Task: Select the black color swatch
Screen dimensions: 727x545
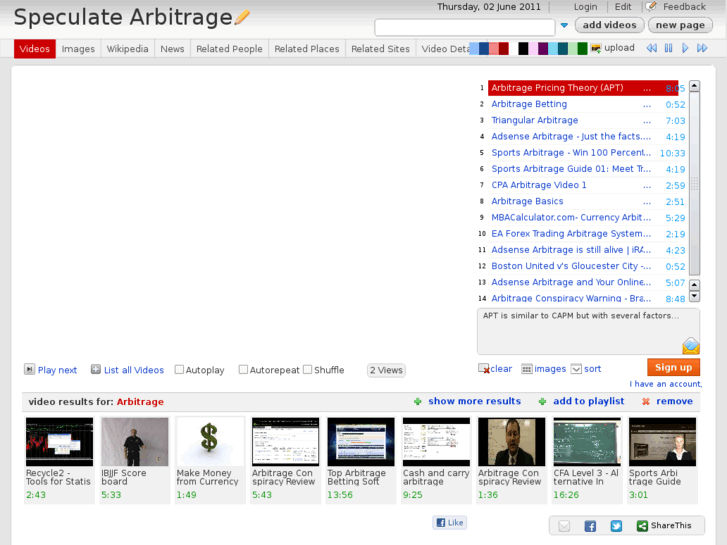Action: (523, 48)
